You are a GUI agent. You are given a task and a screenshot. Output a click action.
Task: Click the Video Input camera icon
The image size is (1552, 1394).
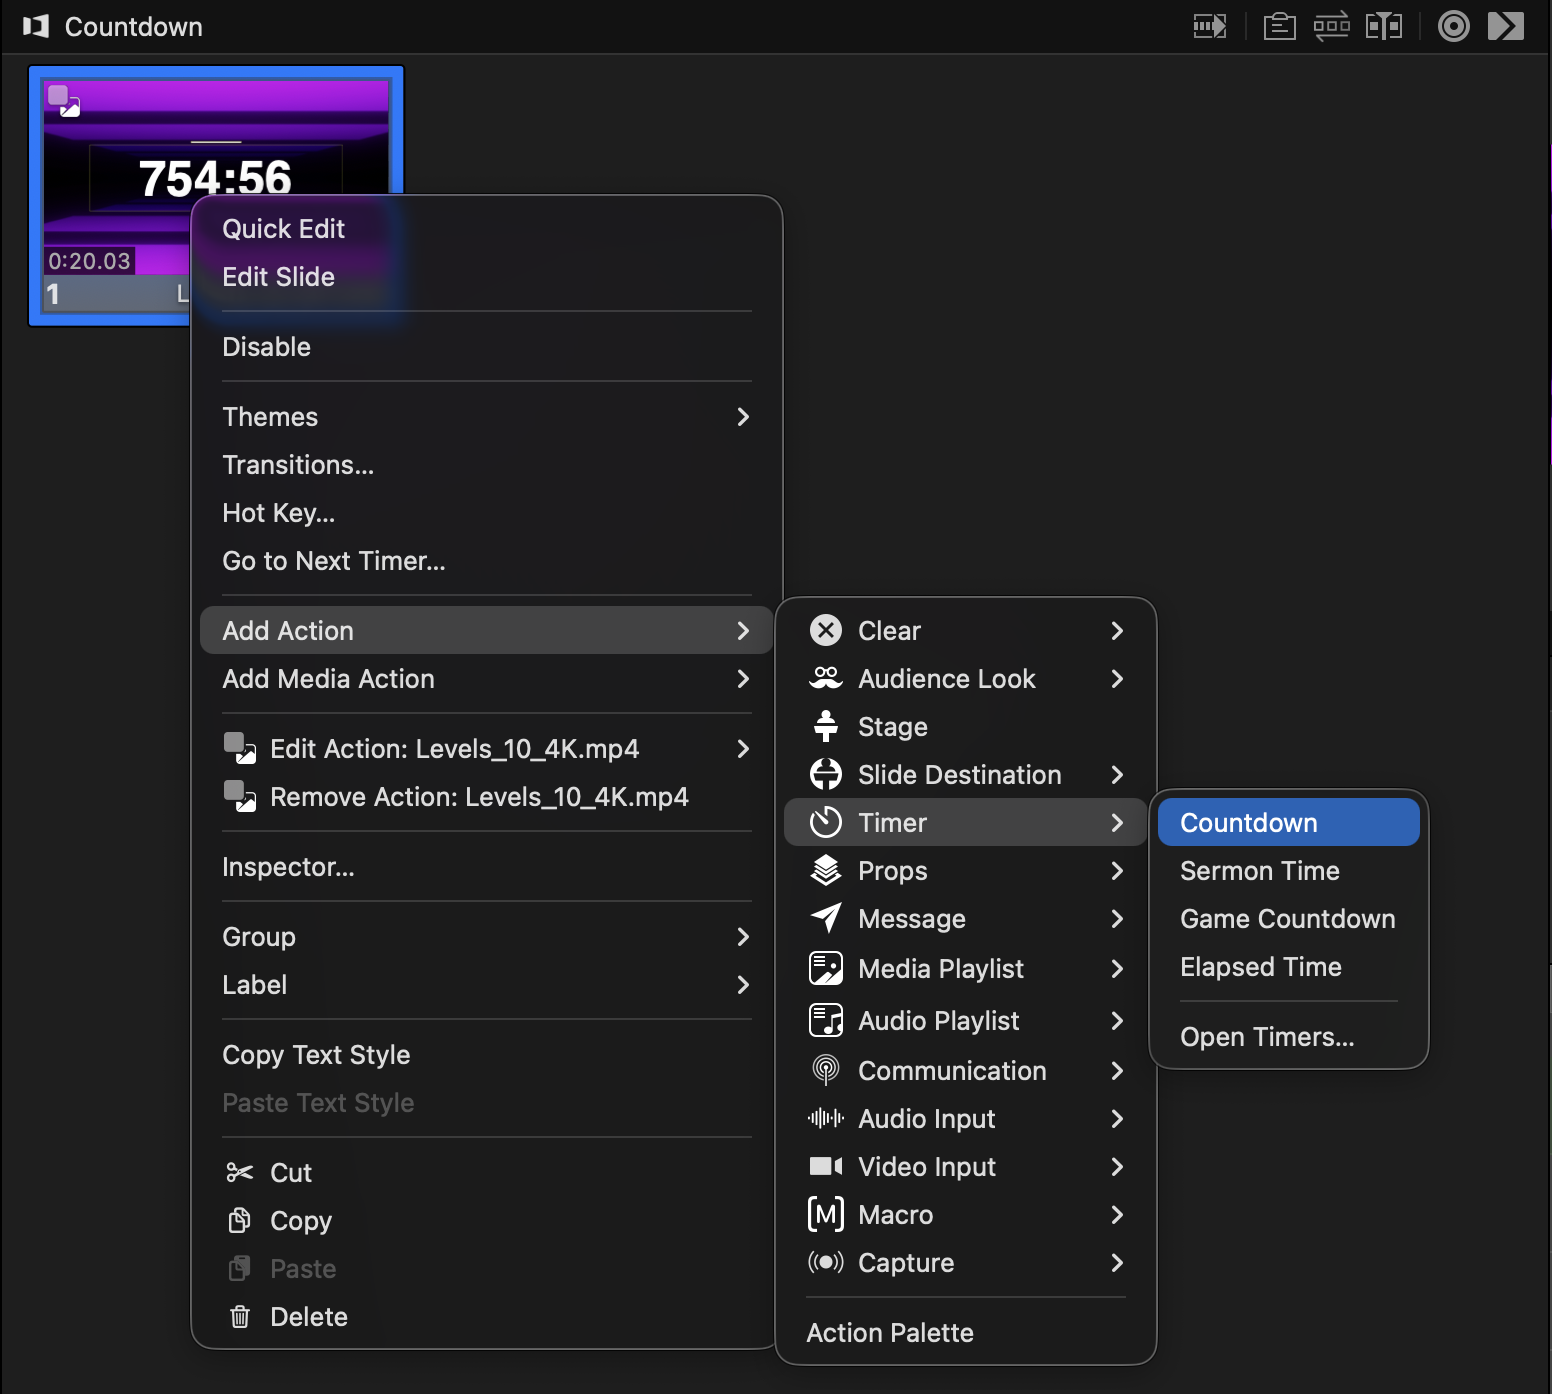[x=826, y=1166]
